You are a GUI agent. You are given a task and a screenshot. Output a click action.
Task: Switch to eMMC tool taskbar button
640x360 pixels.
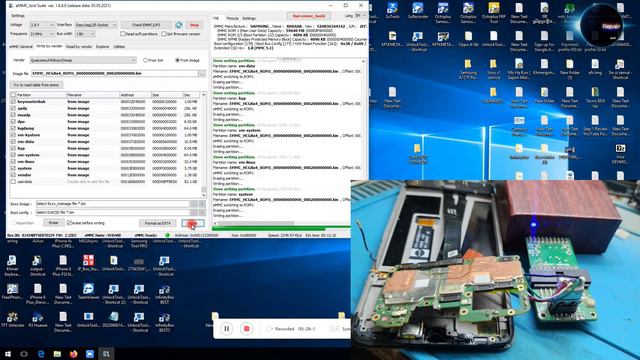[106, 354]
